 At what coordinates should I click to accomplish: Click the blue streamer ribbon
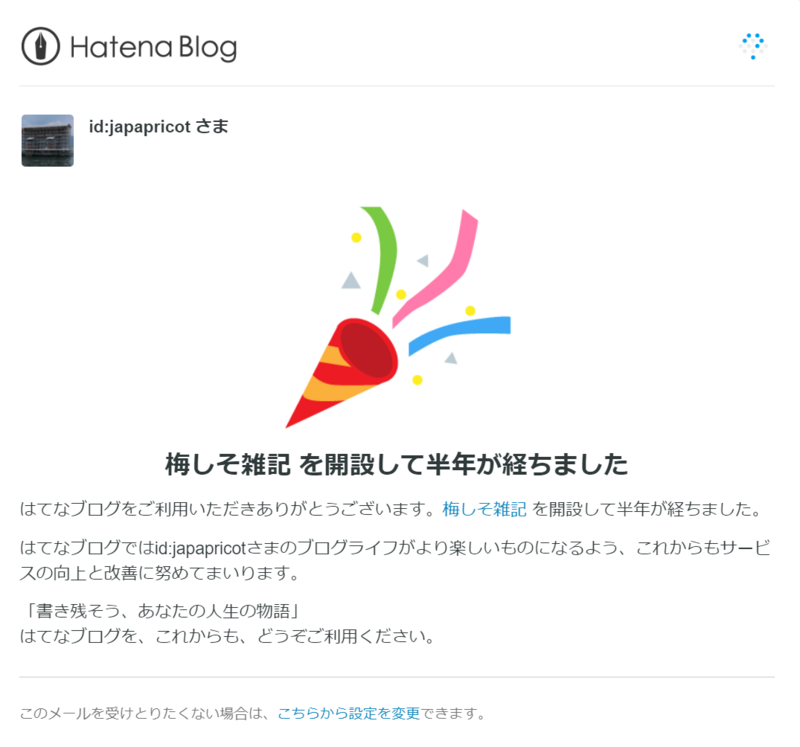pos(459,335)
